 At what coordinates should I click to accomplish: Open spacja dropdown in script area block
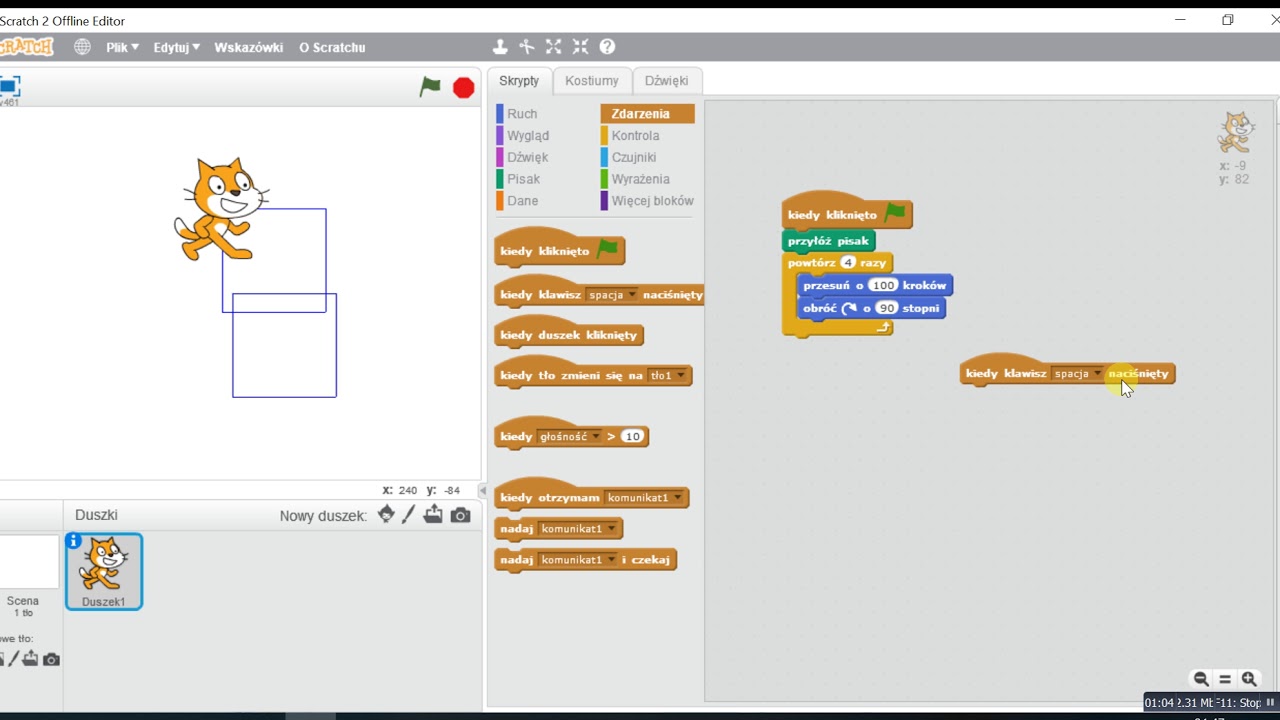(1077, 374)
